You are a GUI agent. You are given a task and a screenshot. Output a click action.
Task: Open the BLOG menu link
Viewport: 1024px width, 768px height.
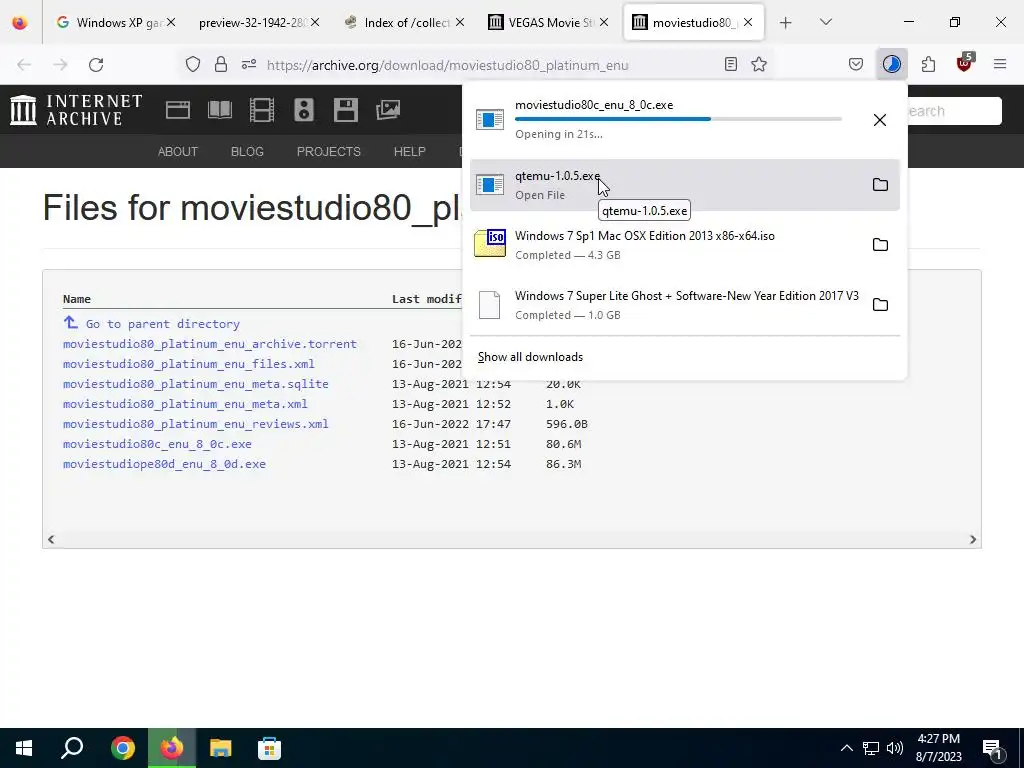tap(247, 152)
